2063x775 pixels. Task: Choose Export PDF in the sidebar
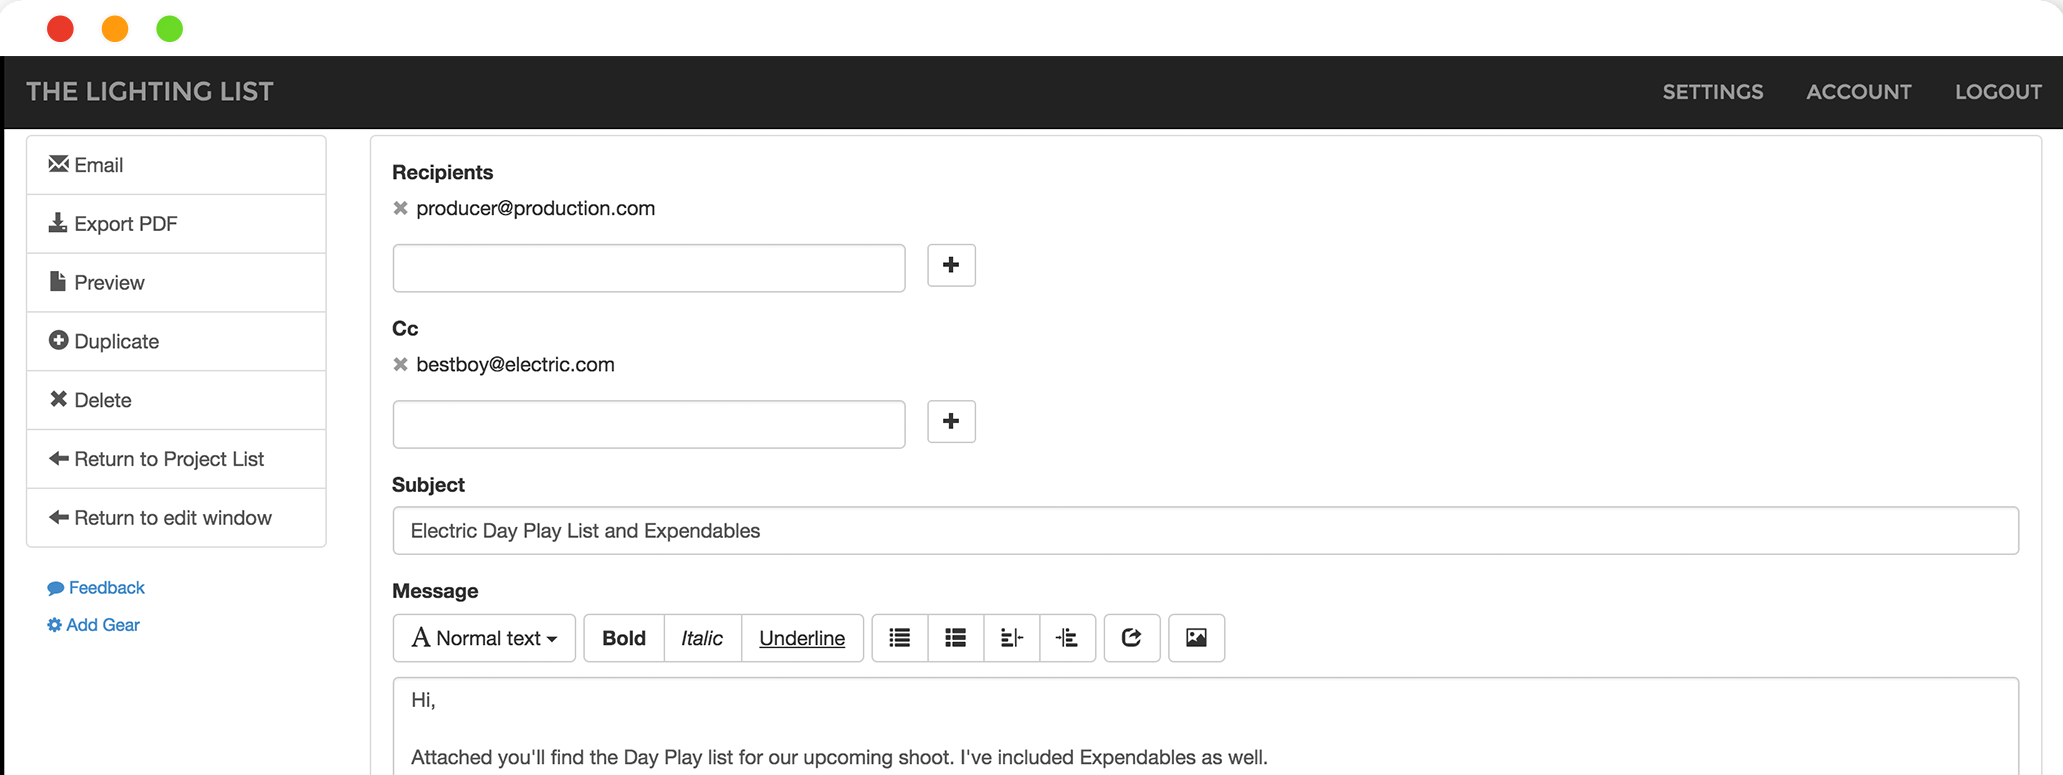(x=176, y=224)
